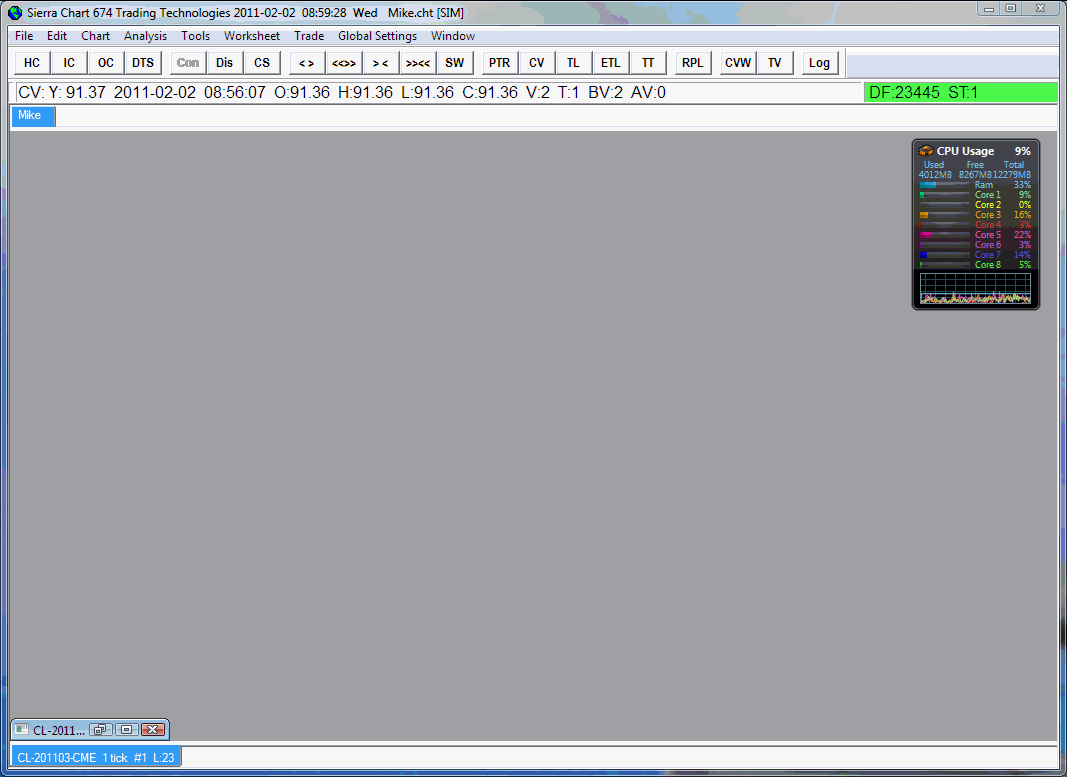Open the Edit menu
Viewport: 1067px width, 777px height.
coord(56,36)
